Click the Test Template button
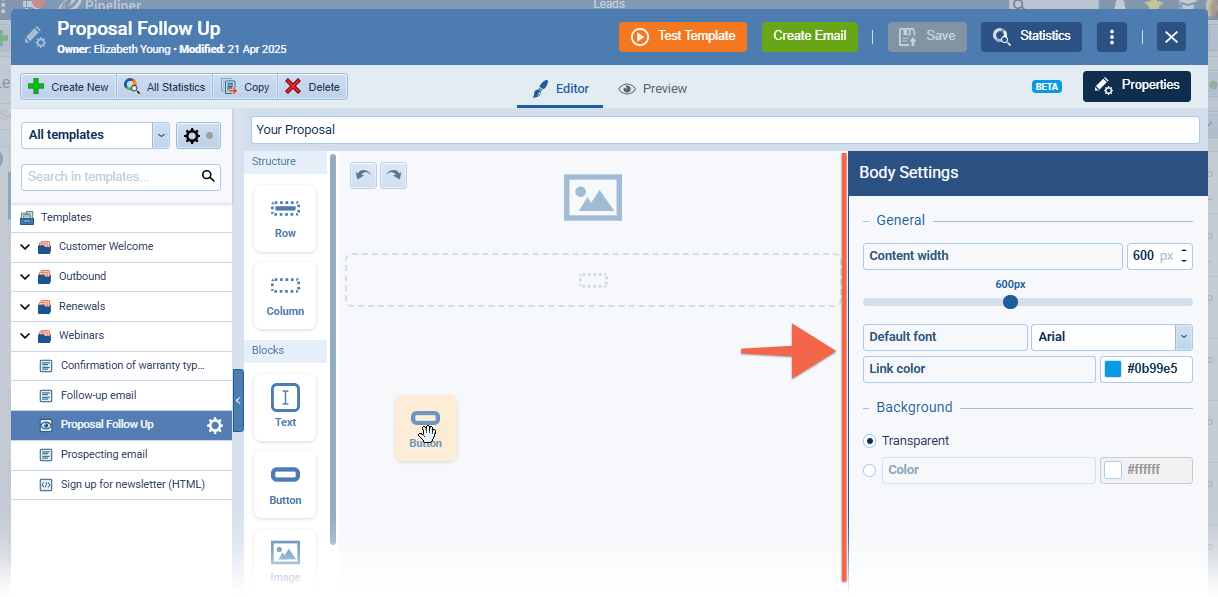 [683, 36]
